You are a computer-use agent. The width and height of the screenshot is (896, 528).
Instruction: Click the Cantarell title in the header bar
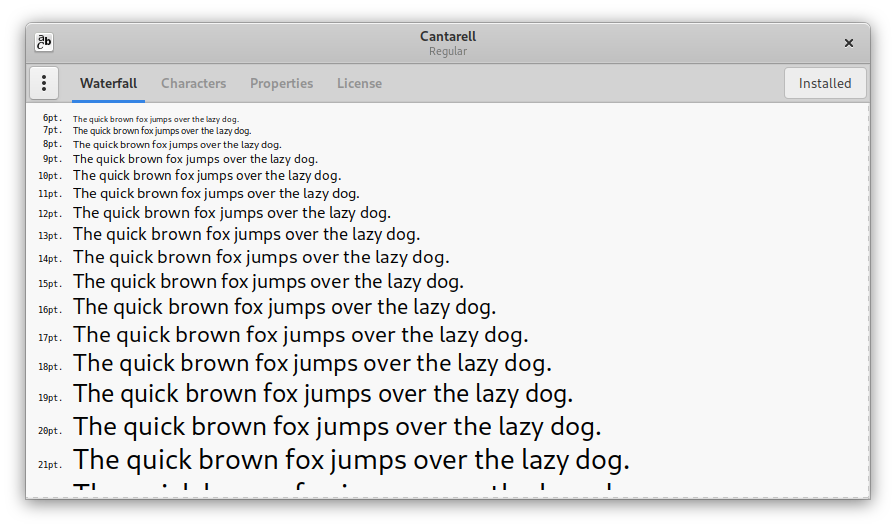tap(447, 37)
